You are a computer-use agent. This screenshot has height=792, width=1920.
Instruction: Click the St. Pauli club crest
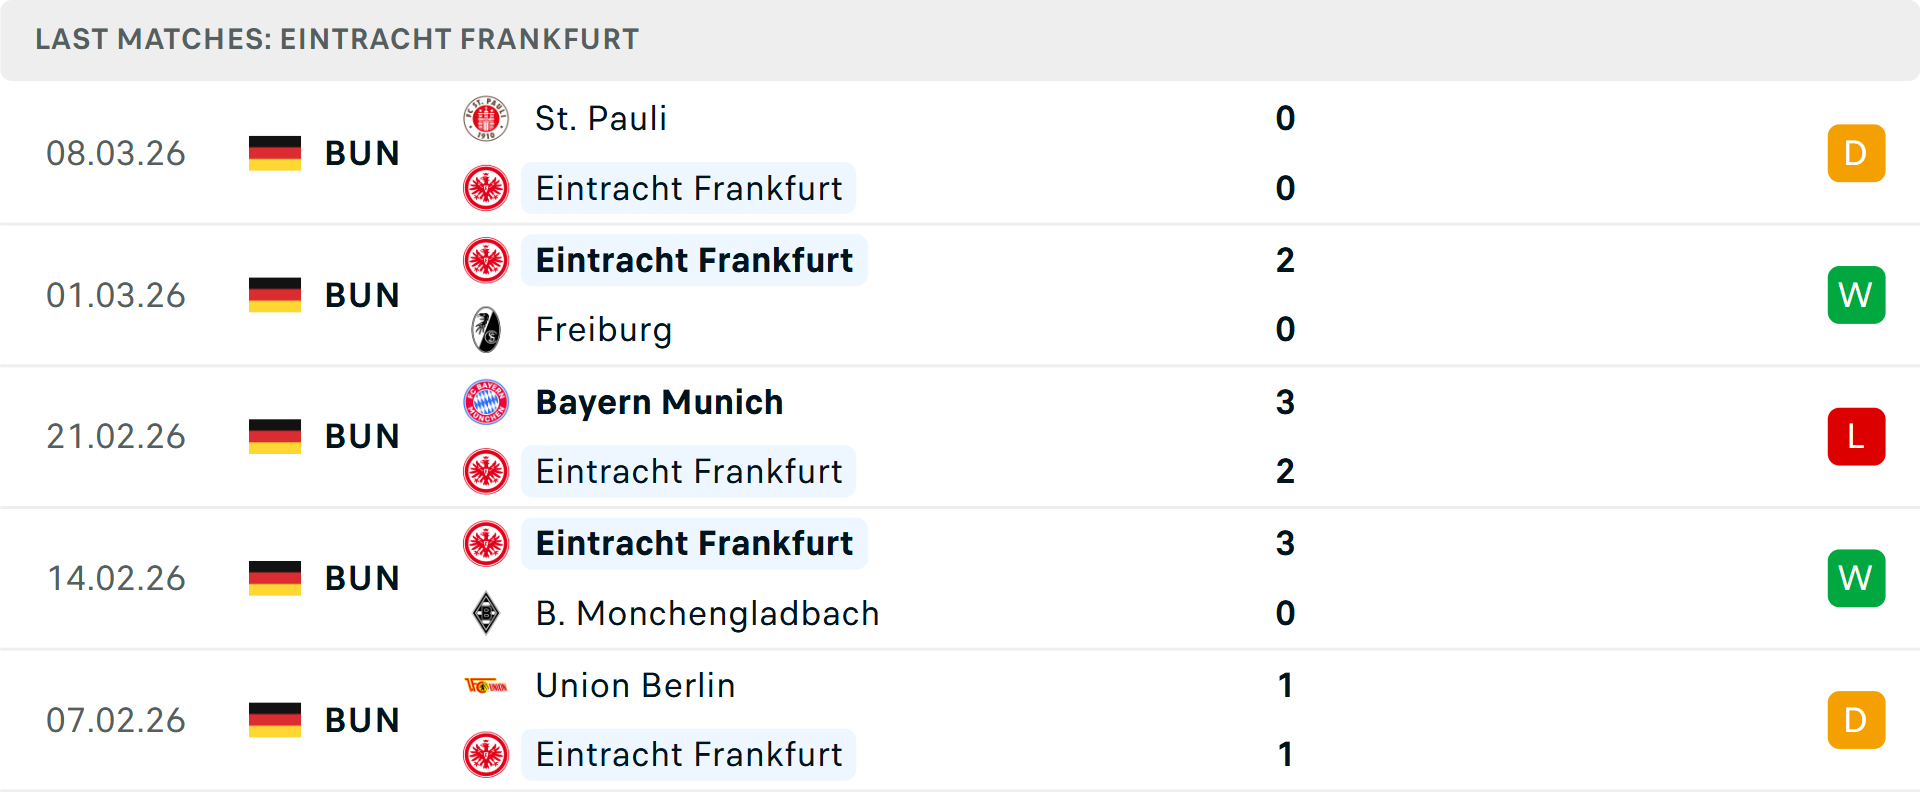486,118
